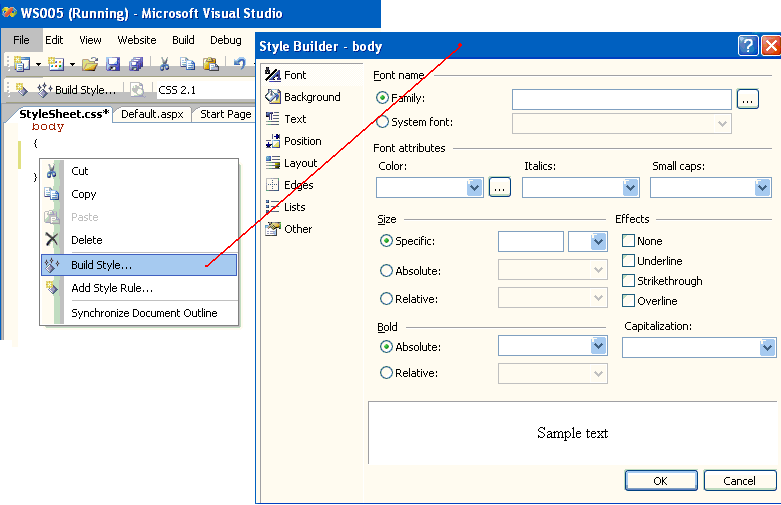The height and width of the screenshot is (505, 781).
Task: Switch to the Default.aspx tab
Action: [x=152, y=114]
